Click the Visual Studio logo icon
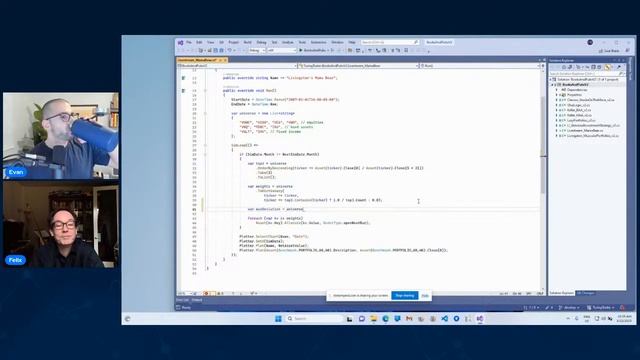Screen dimensions: 640x360 tap(180, 42)
